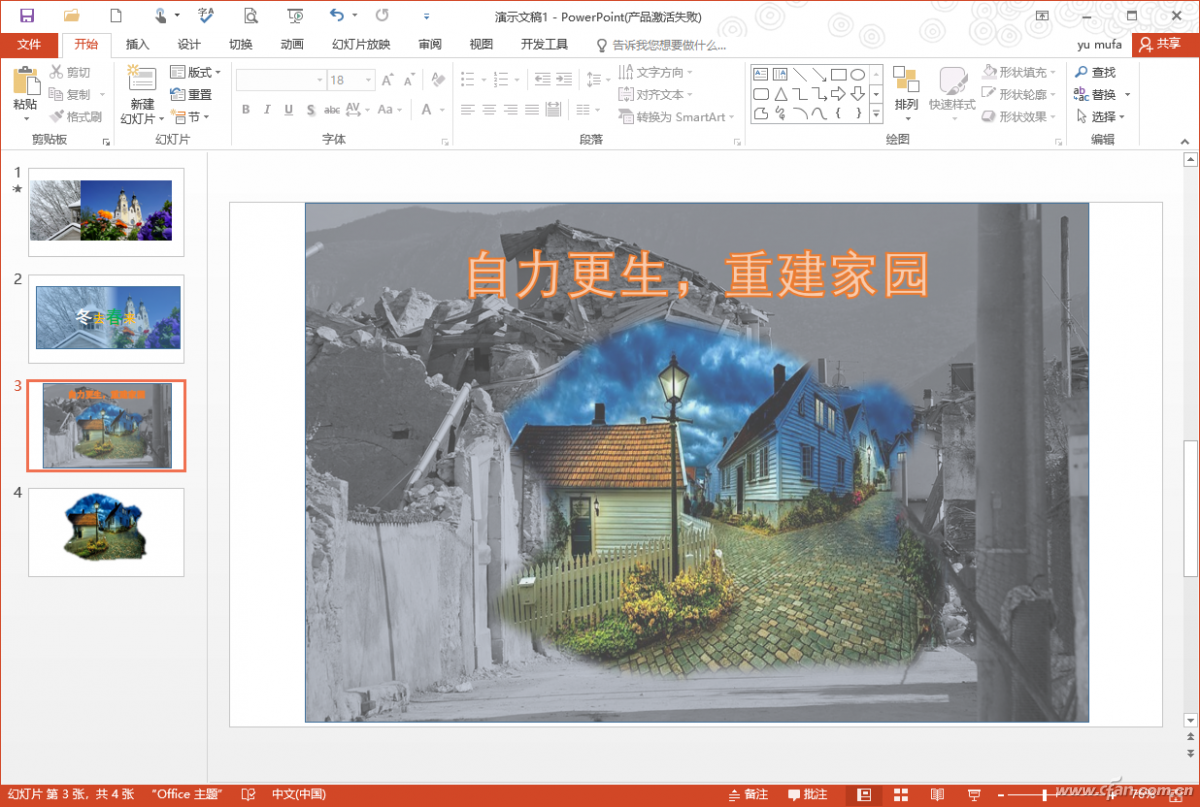
Task: Open Notes (备注) in status bar
Action: 748,795
